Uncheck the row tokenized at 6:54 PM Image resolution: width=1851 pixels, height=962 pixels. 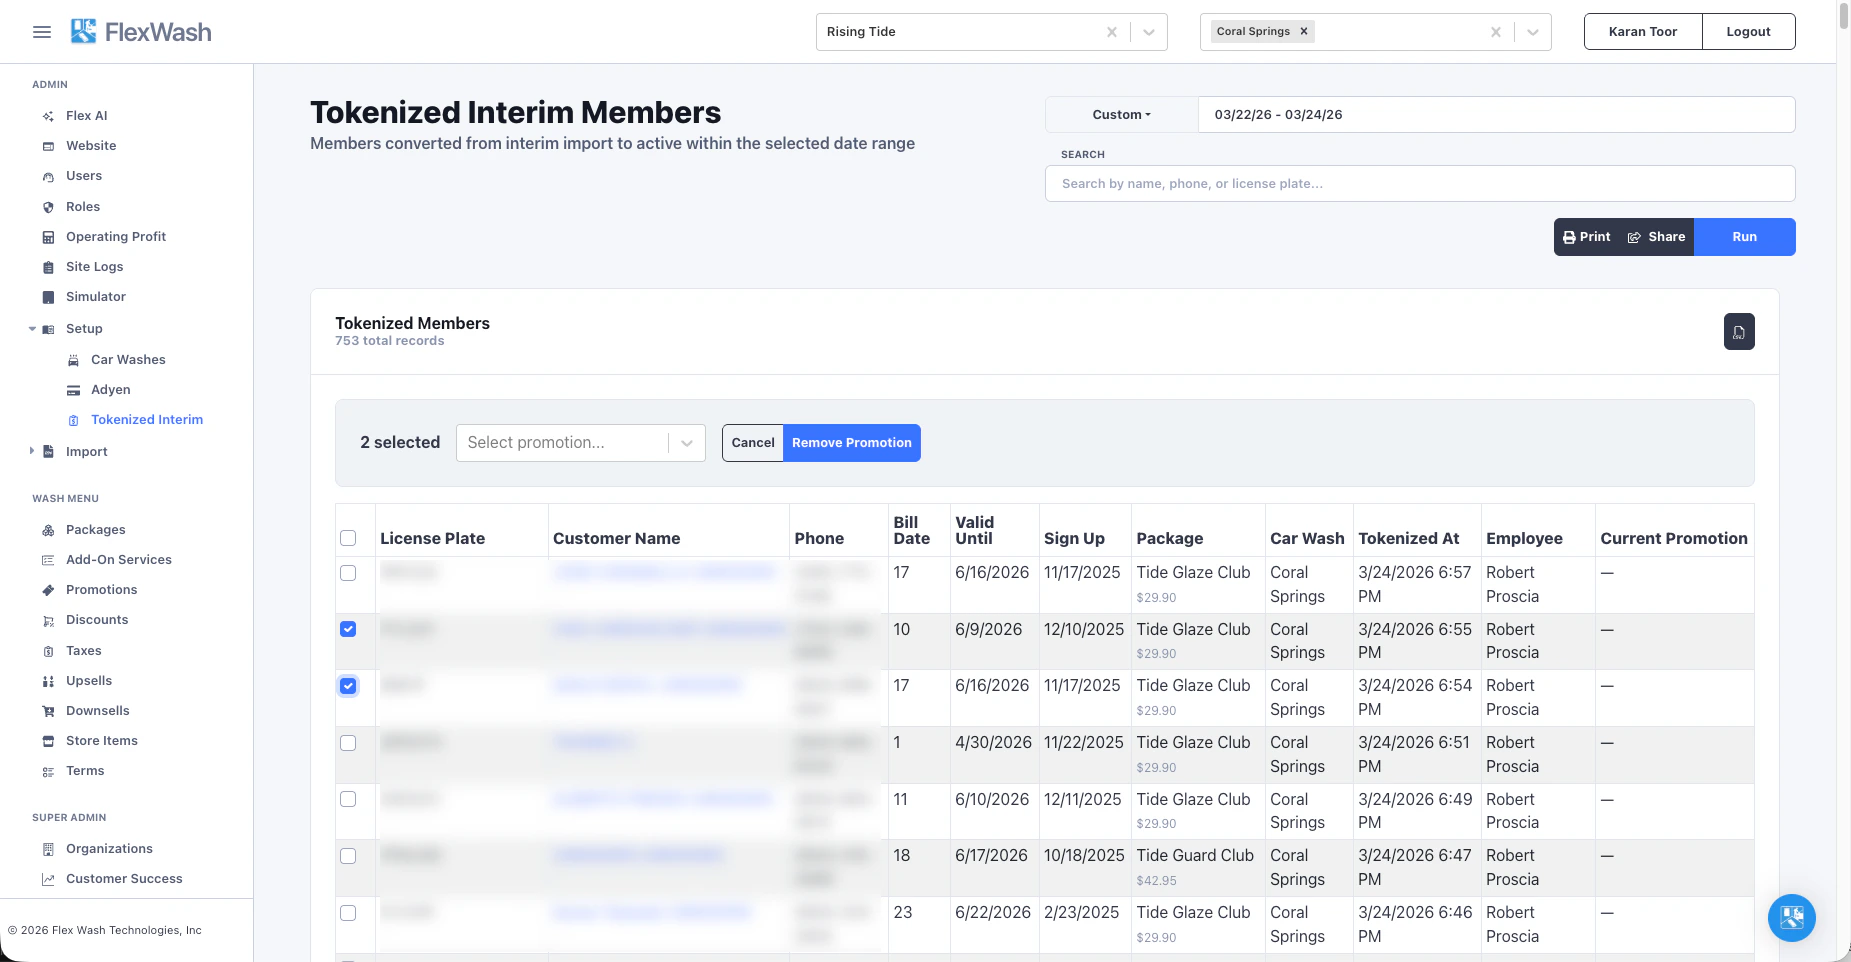(x=348, y=686)
